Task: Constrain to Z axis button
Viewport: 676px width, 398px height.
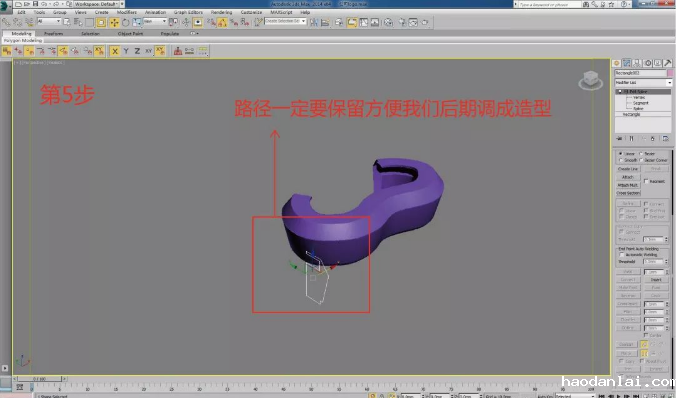Action: pos(137,51)
